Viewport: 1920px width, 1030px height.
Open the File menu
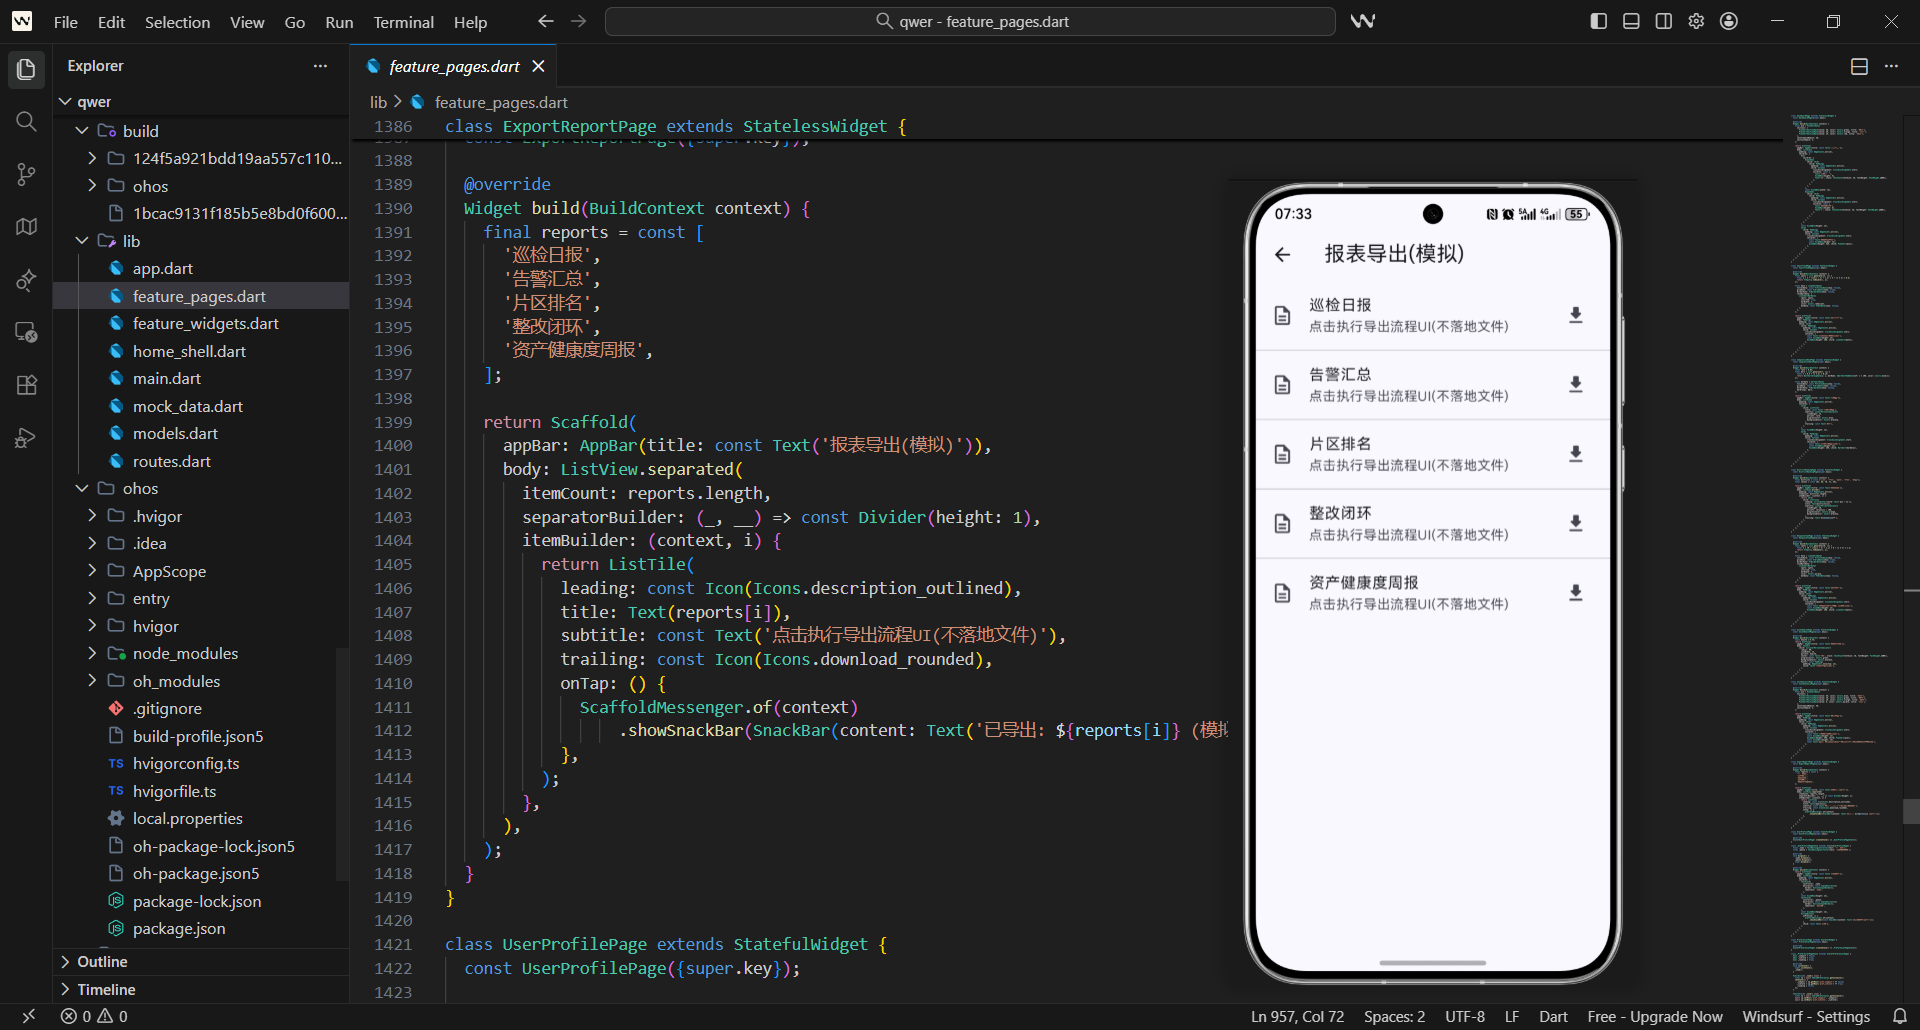(66, 22)
